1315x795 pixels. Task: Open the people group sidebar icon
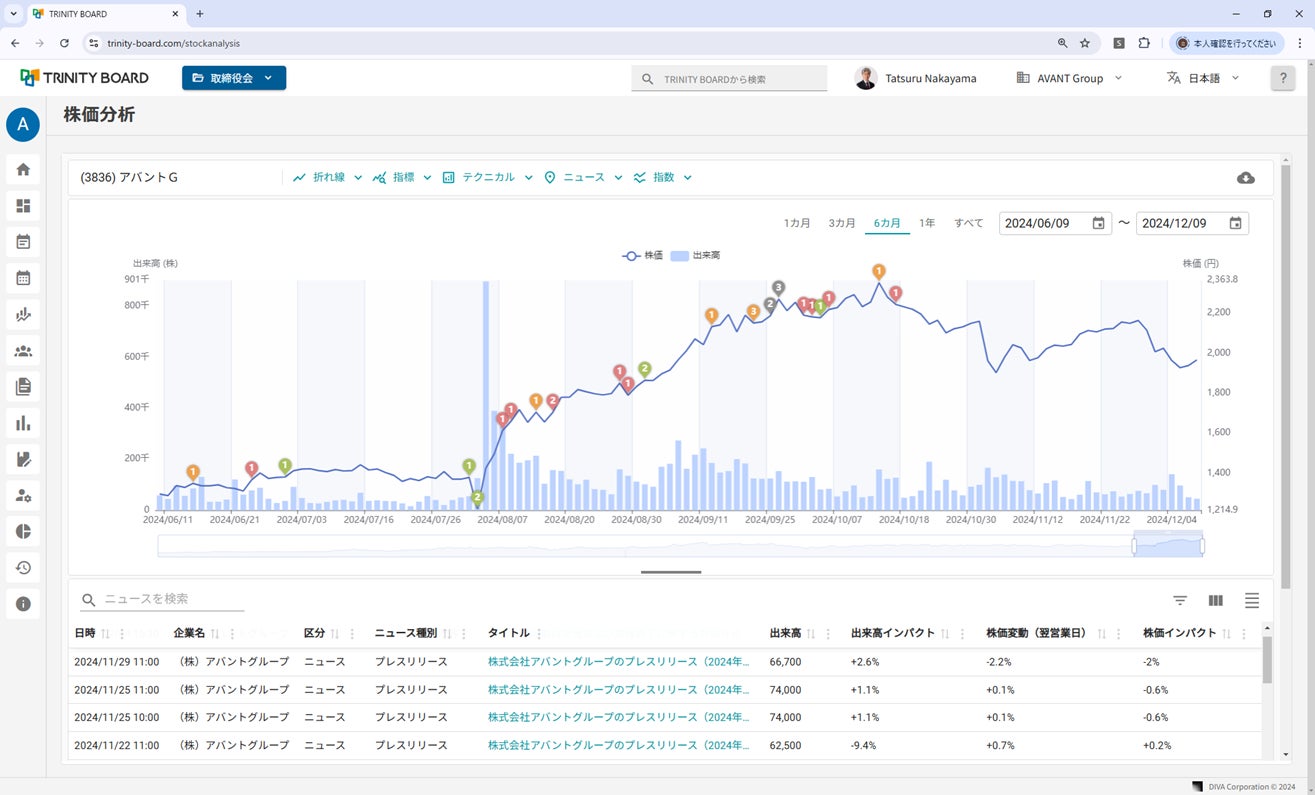point(23,351)
